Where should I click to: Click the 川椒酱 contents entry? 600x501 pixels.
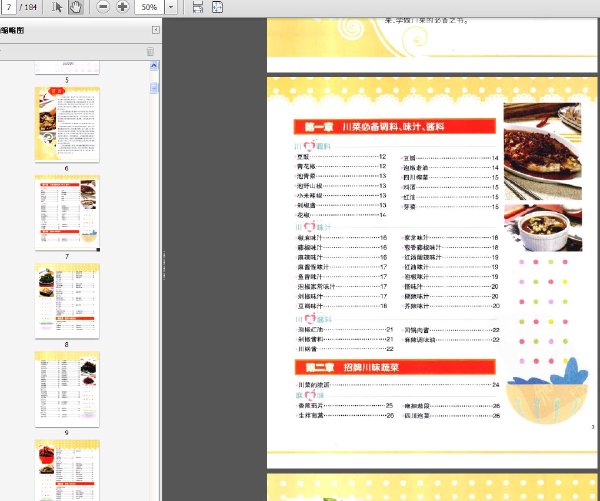346,349
